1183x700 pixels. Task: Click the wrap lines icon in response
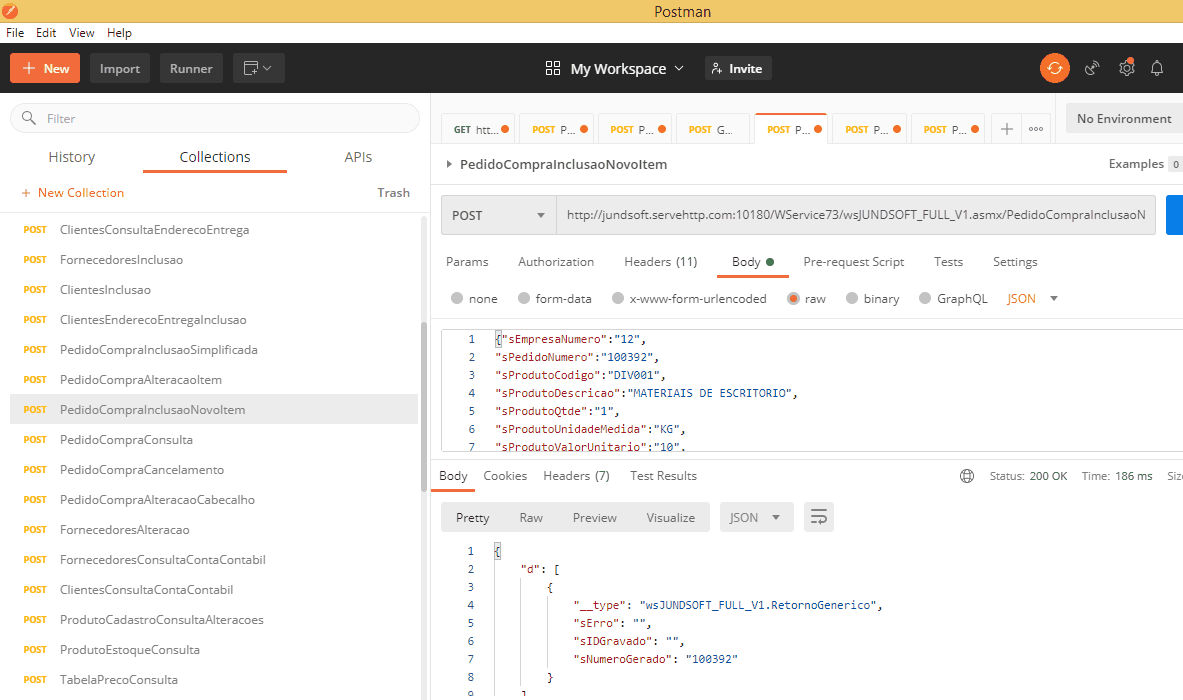[819, 517]
